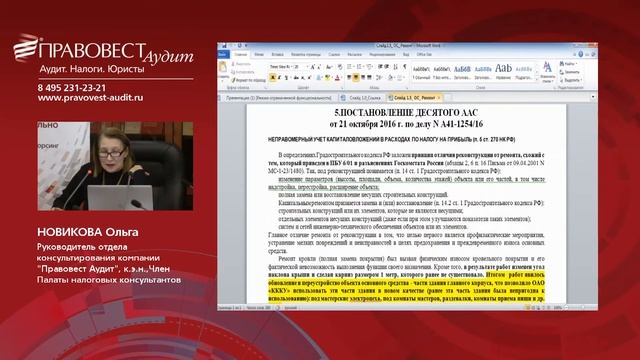The width and height of the screenshot is (640, 360).
Task: Select the Главная (Home) ribbon tab
Action: tap(240, 54)
